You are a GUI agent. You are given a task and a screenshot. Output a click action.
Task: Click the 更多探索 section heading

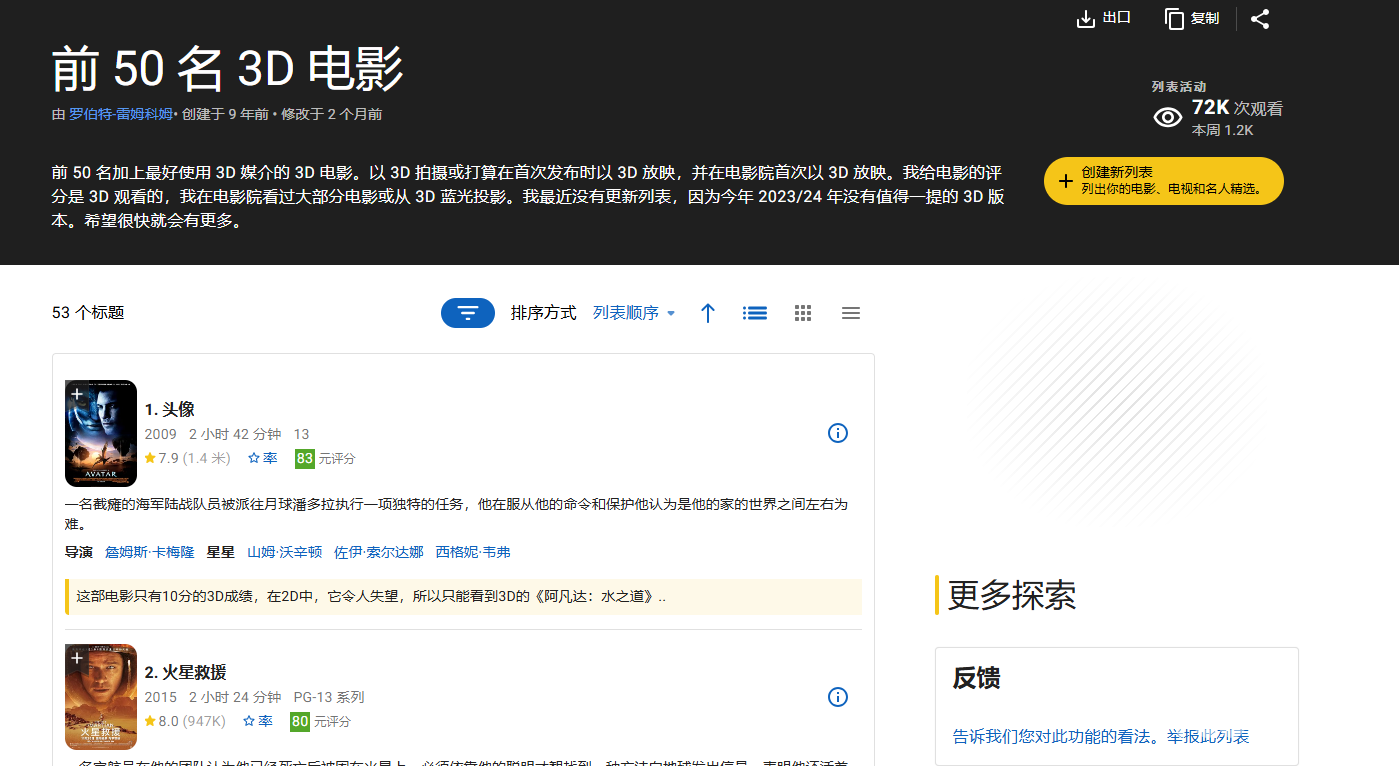[1012, 595]
